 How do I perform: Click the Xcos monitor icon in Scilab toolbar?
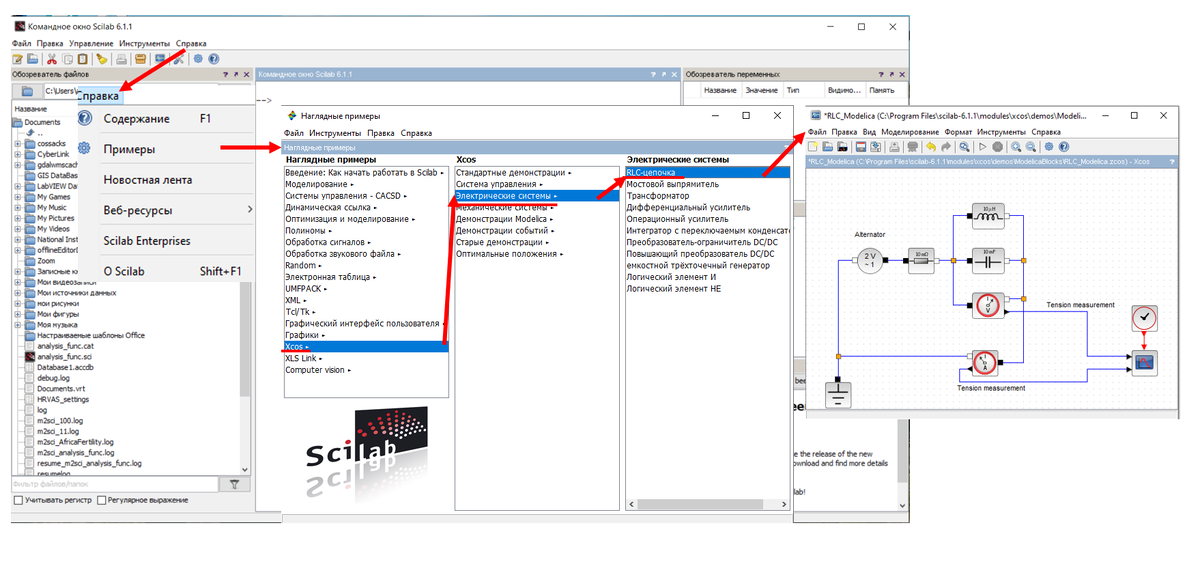pos(160,59)
